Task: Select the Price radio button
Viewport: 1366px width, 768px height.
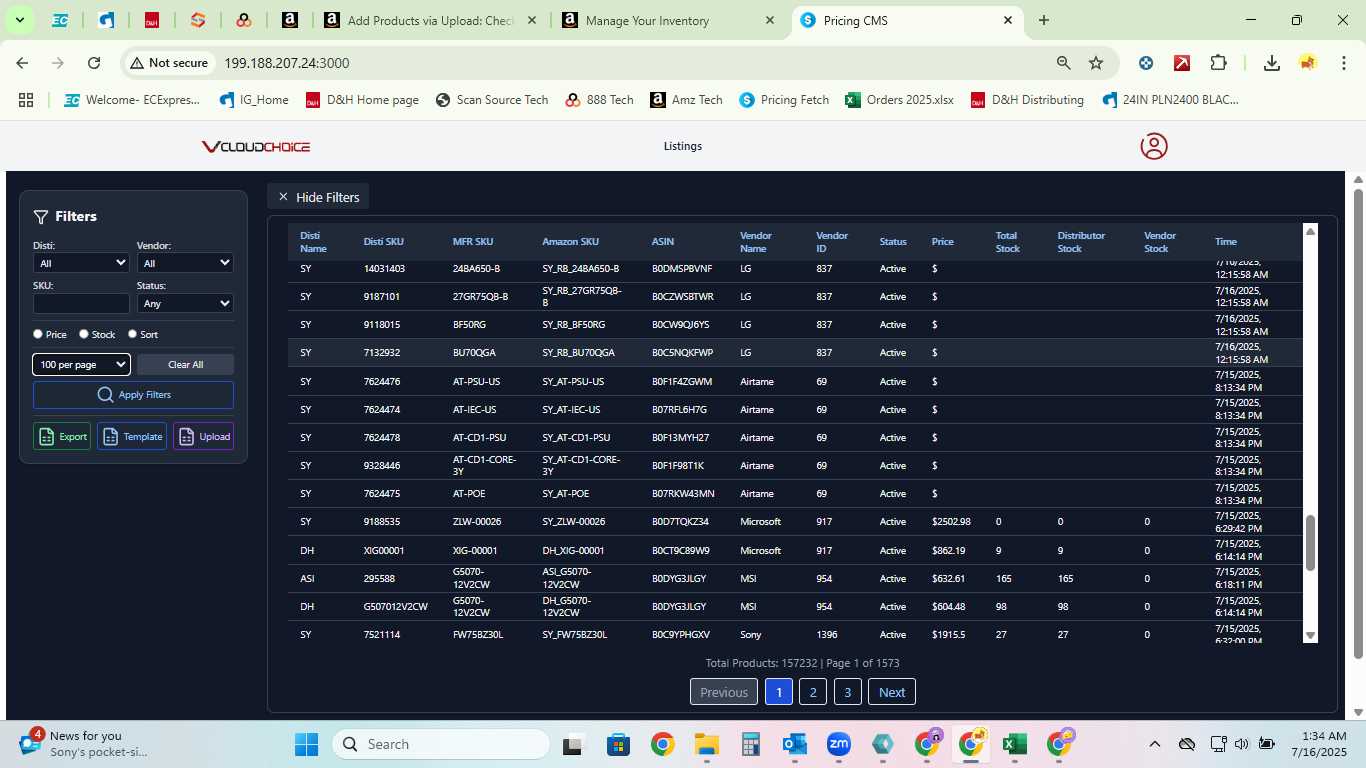Action: coord(38,334)
